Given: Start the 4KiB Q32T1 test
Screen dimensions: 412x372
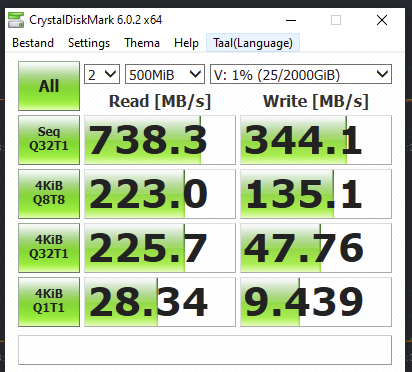Looking at the screenshot, I should pyautogui.click(x=49, y=248).
